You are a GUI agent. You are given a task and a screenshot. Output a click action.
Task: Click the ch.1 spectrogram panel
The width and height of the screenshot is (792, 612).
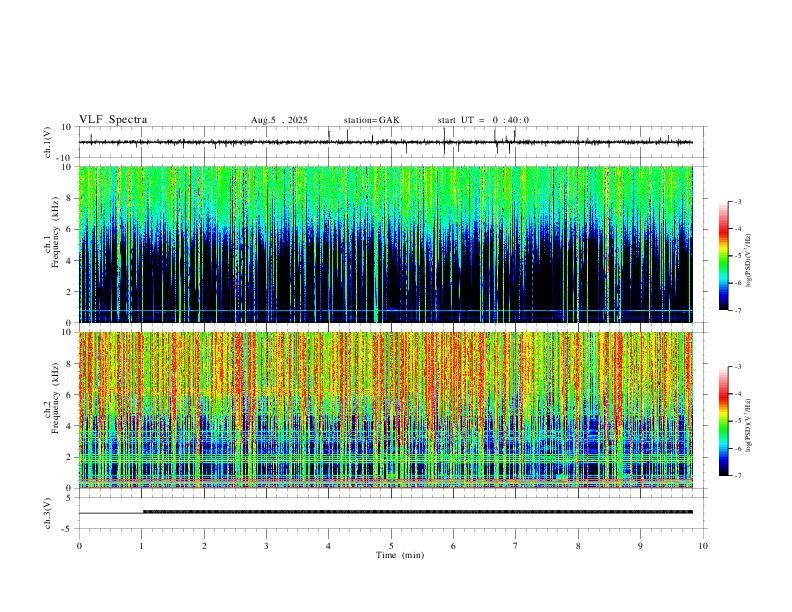386,244
